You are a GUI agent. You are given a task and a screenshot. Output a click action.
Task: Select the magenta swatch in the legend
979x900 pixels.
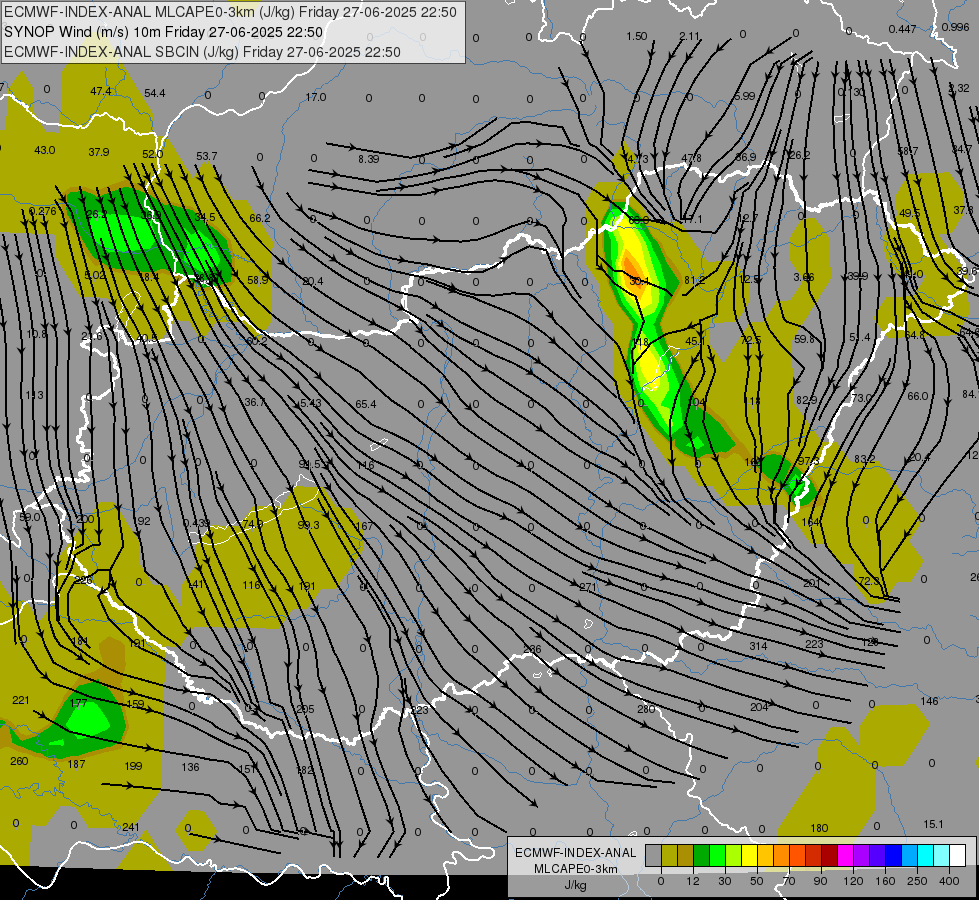coord(845,856)
